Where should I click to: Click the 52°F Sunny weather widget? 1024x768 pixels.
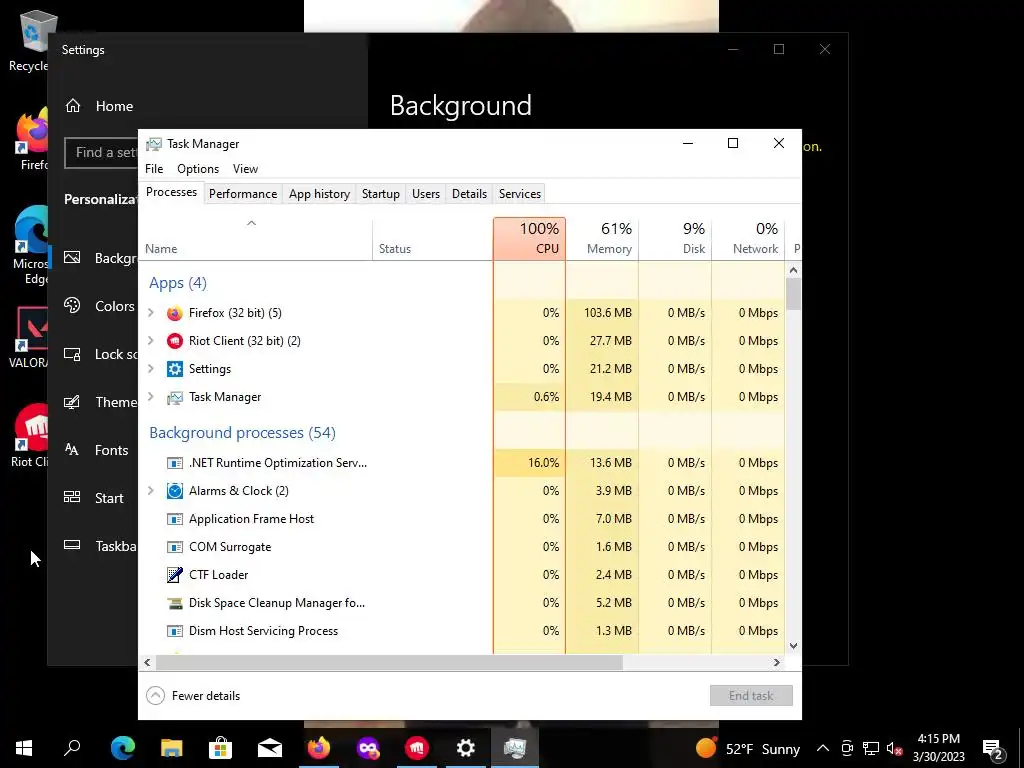click(x=748, y=748)
